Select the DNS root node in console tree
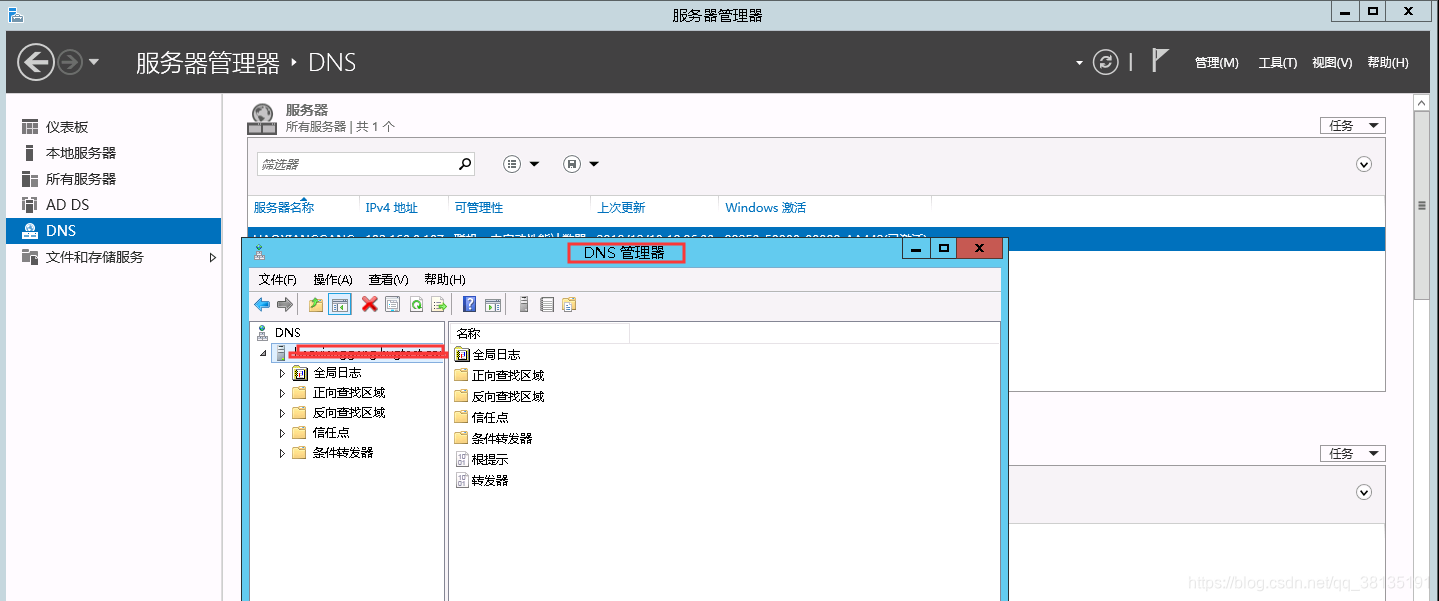The image size is (1439, 601). [x=287, y=332]
